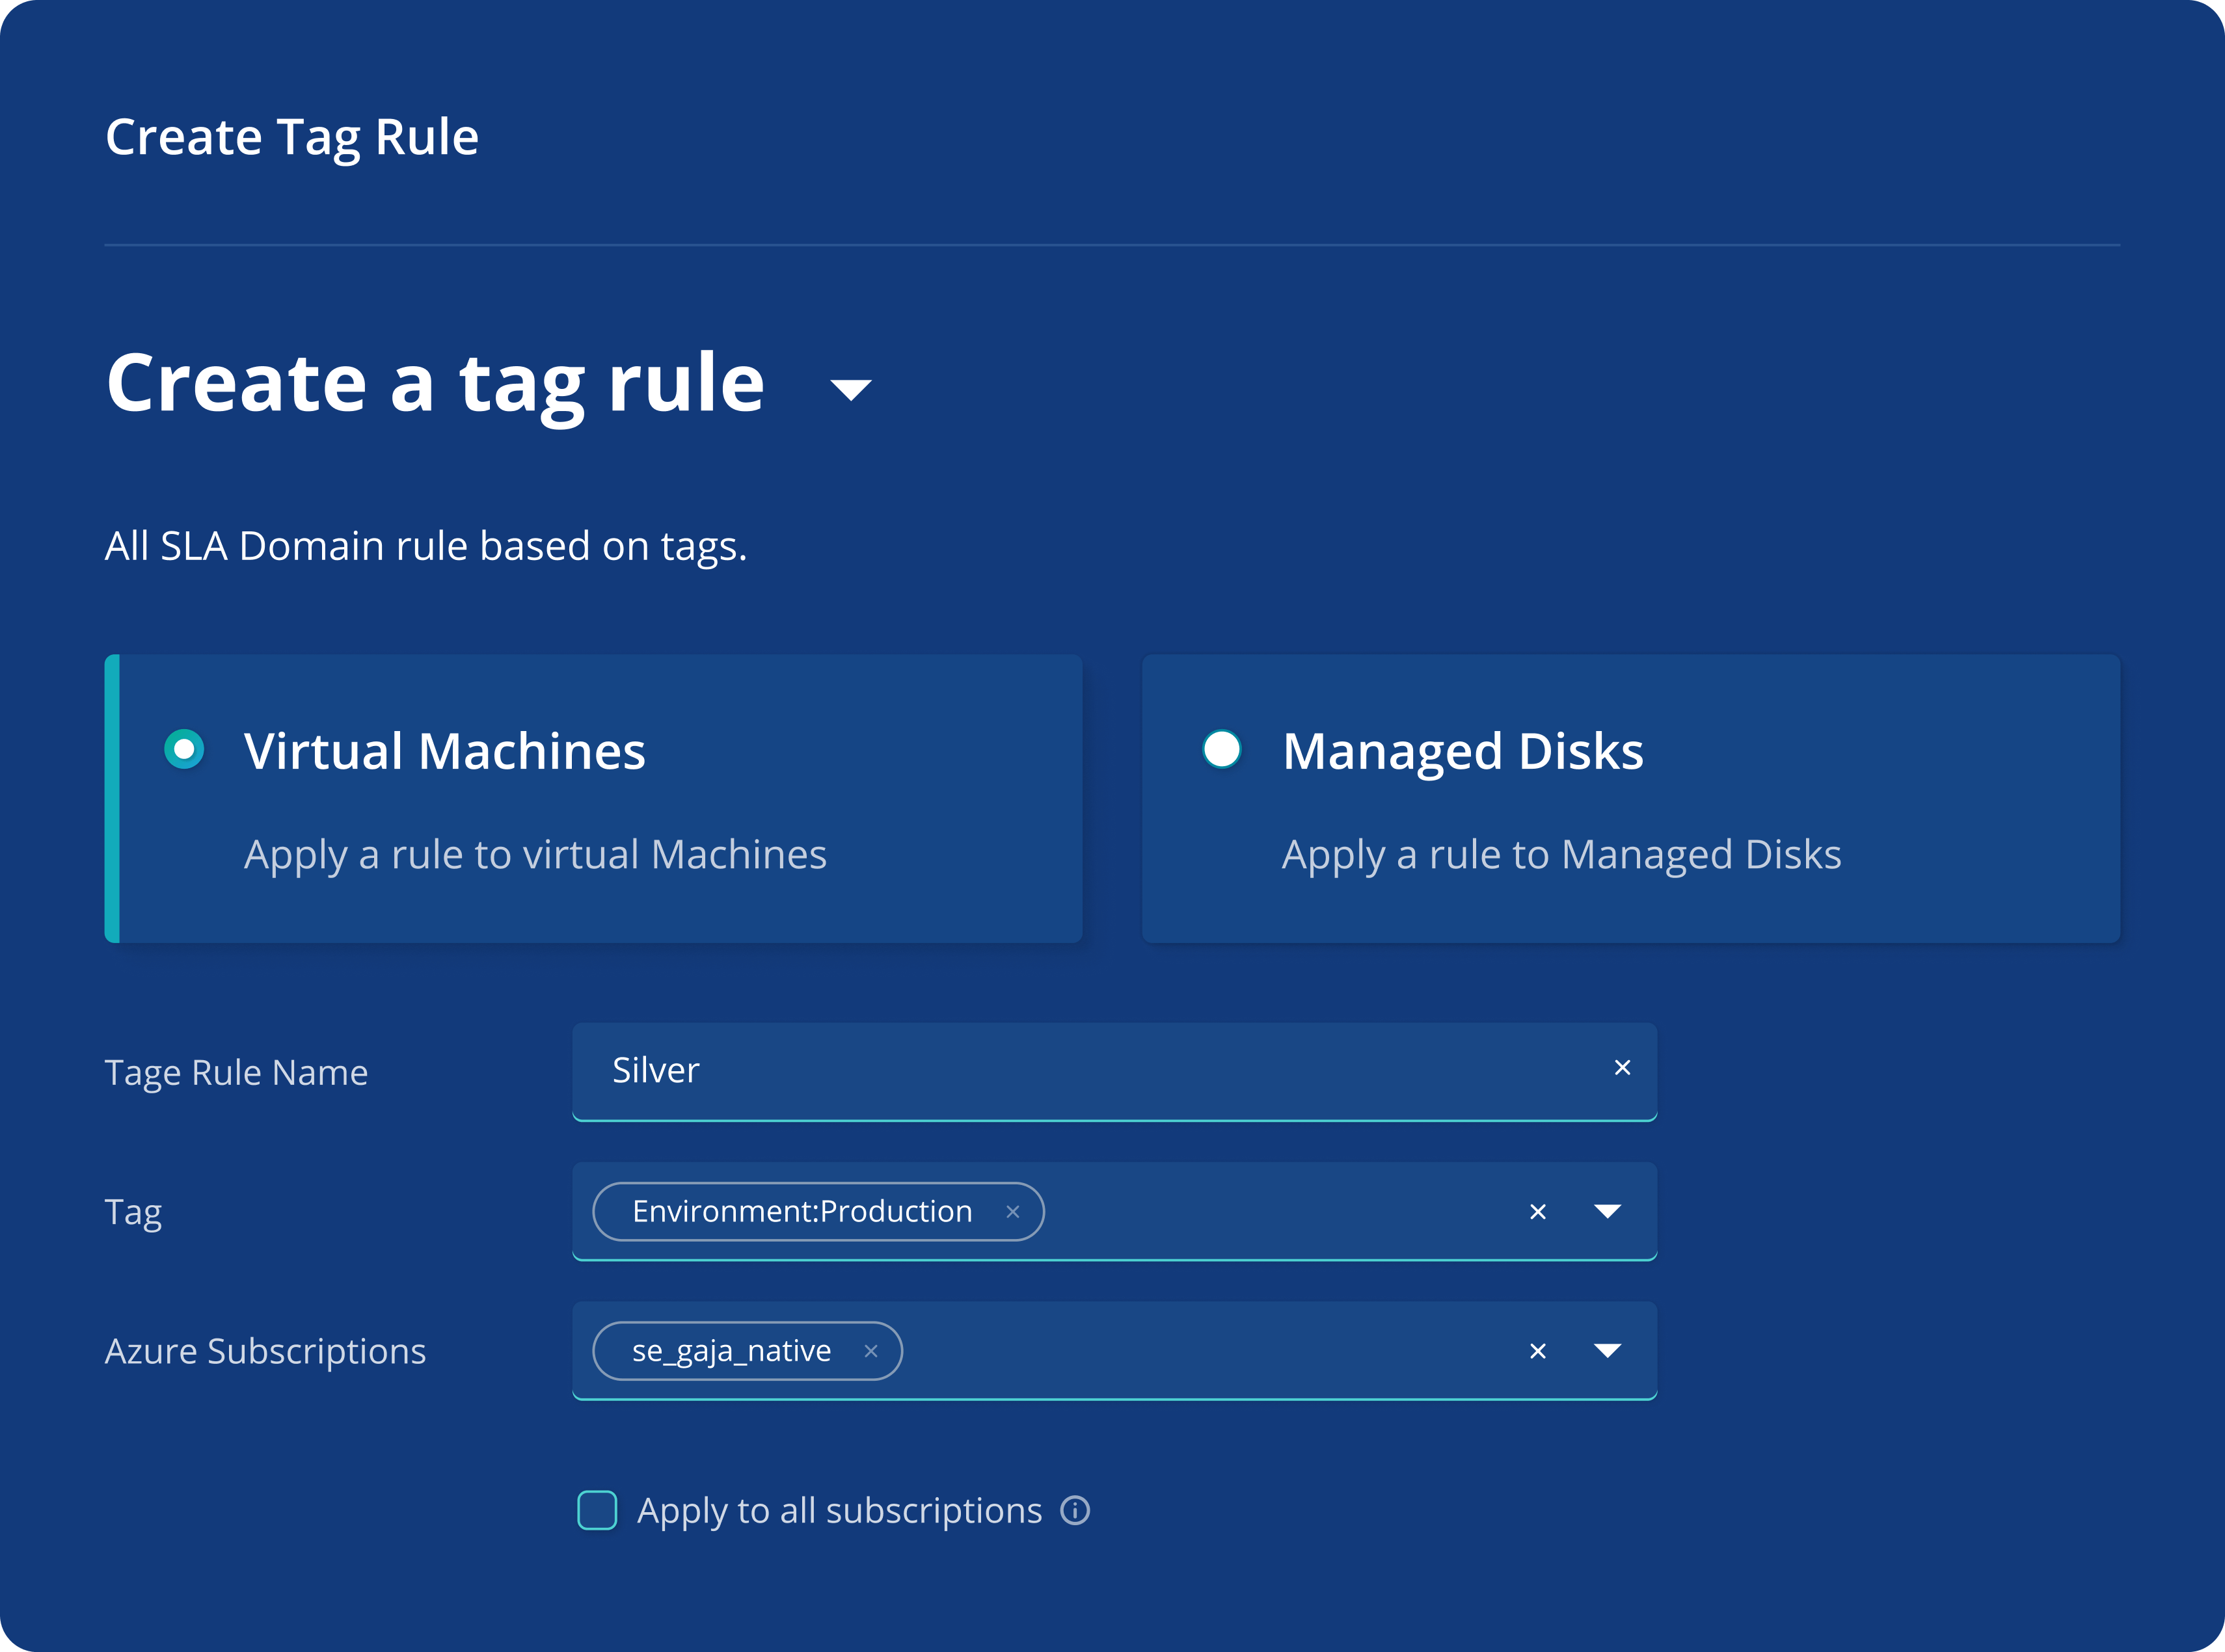The width and height of the screenshot is (2225, 1652).
Task: Enable Apply to all subscriptions checkbox
Action: tap(597, 1510)
